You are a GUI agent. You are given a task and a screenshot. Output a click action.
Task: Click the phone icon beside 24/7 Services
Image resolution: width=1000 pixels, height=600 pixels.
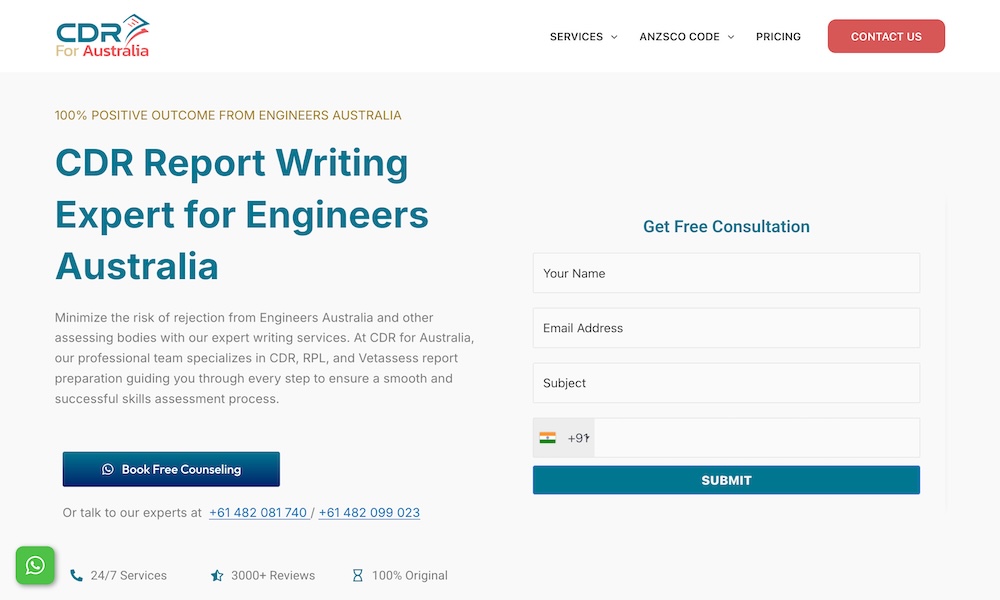point(77,576)
